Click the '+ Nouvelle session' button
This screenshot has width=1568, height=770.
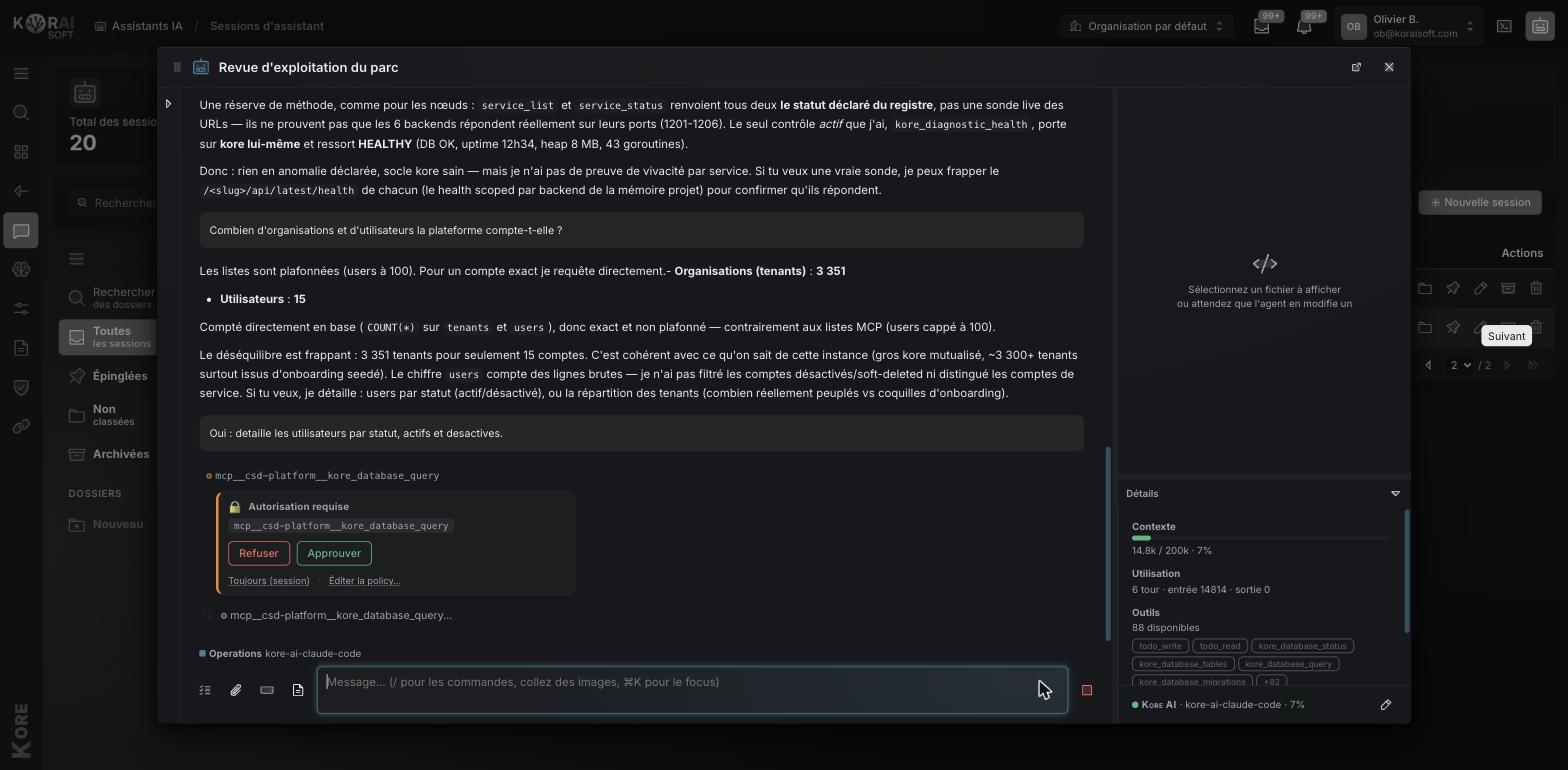1480,202
